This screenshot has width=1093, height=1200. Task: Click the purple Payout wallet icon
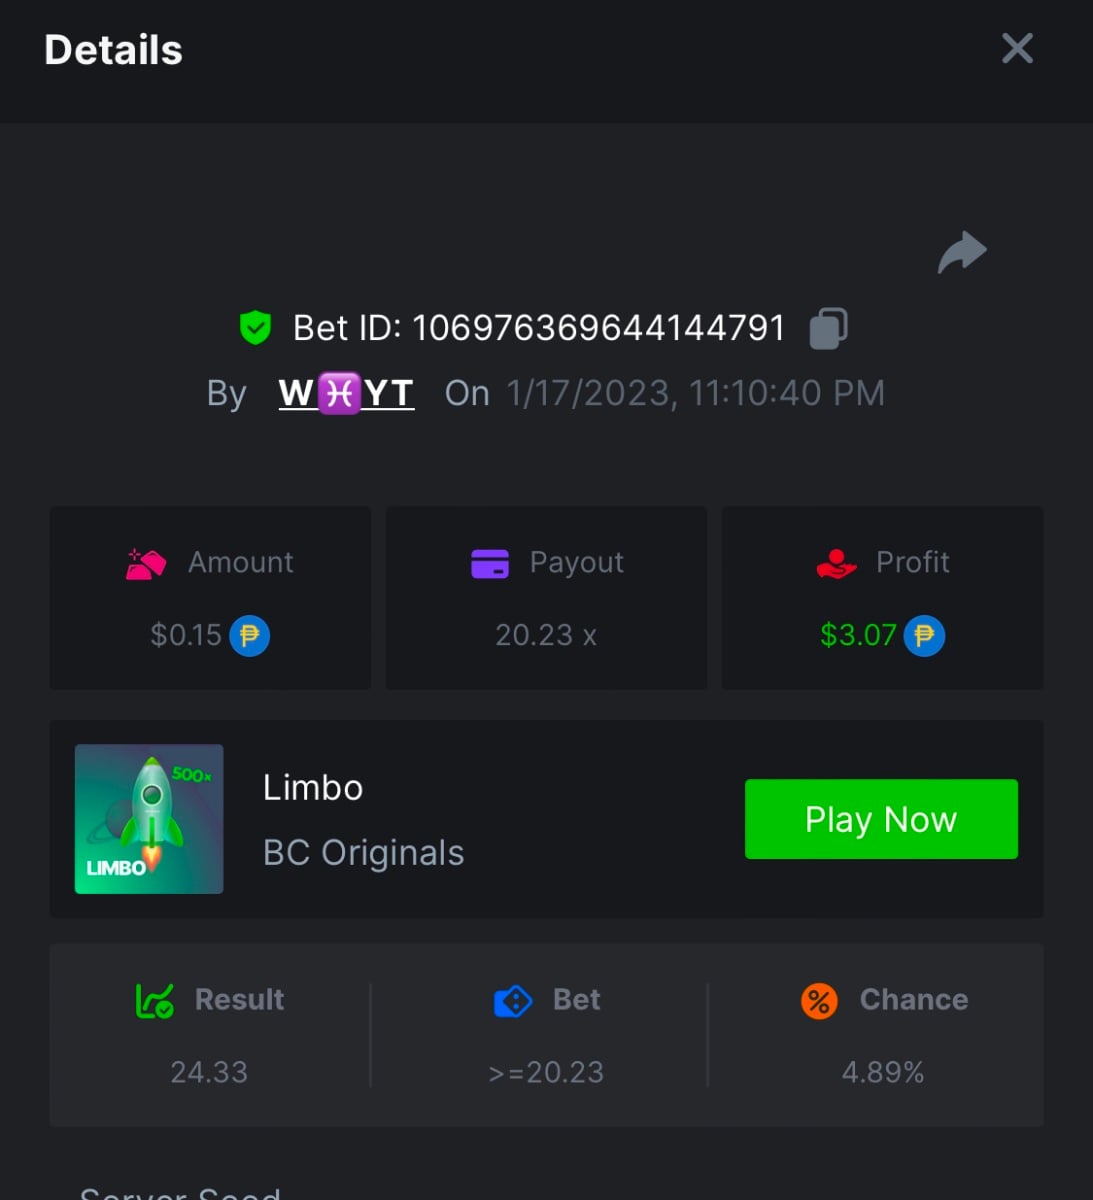490,564
